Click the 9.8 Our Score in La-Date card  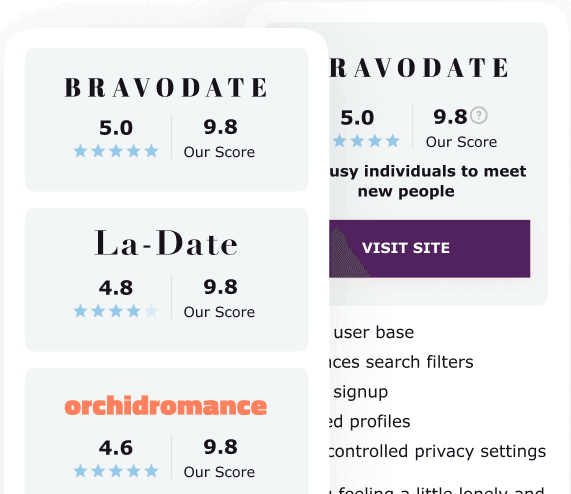point(220,298)
